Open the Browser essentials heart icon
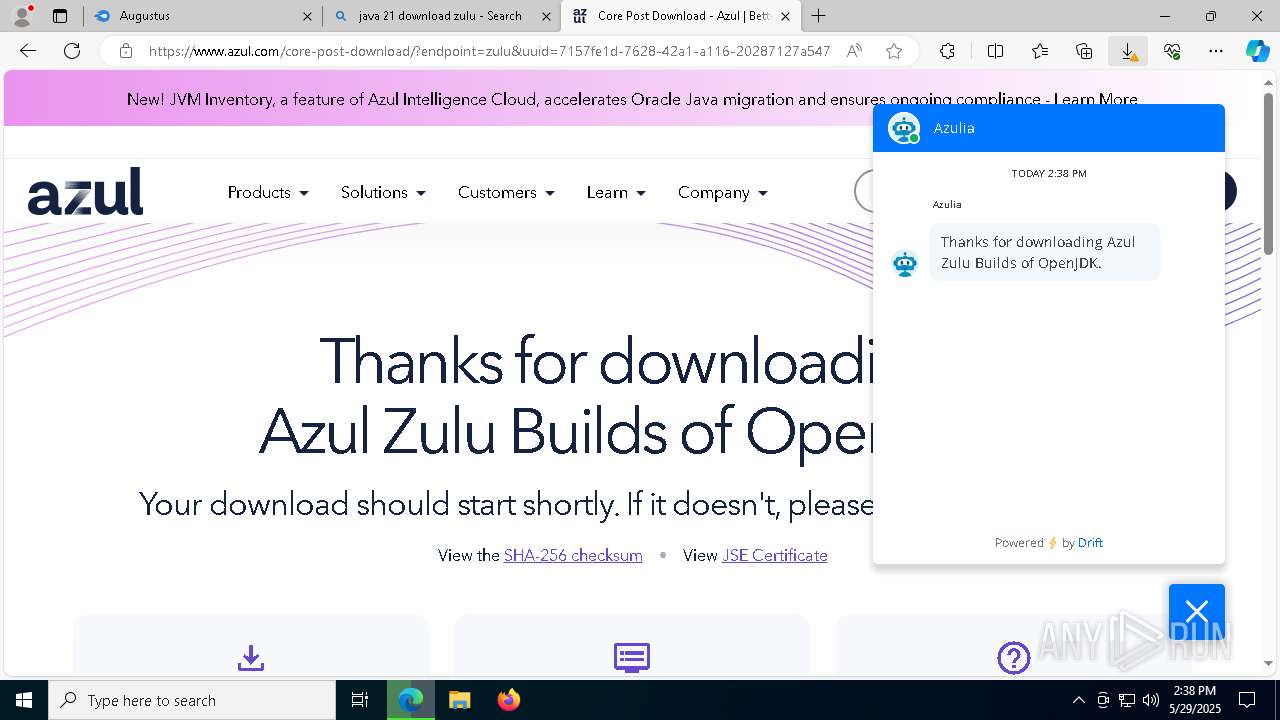This screenshot has width=1280, height=720. point(1172,51)
